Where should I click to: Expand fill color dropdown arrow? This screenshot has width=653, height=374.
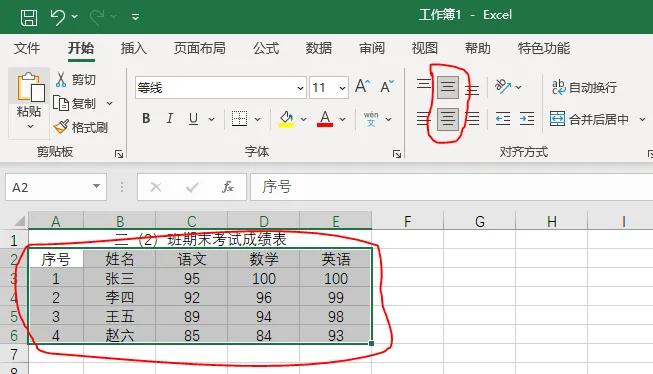pos(304,120)
